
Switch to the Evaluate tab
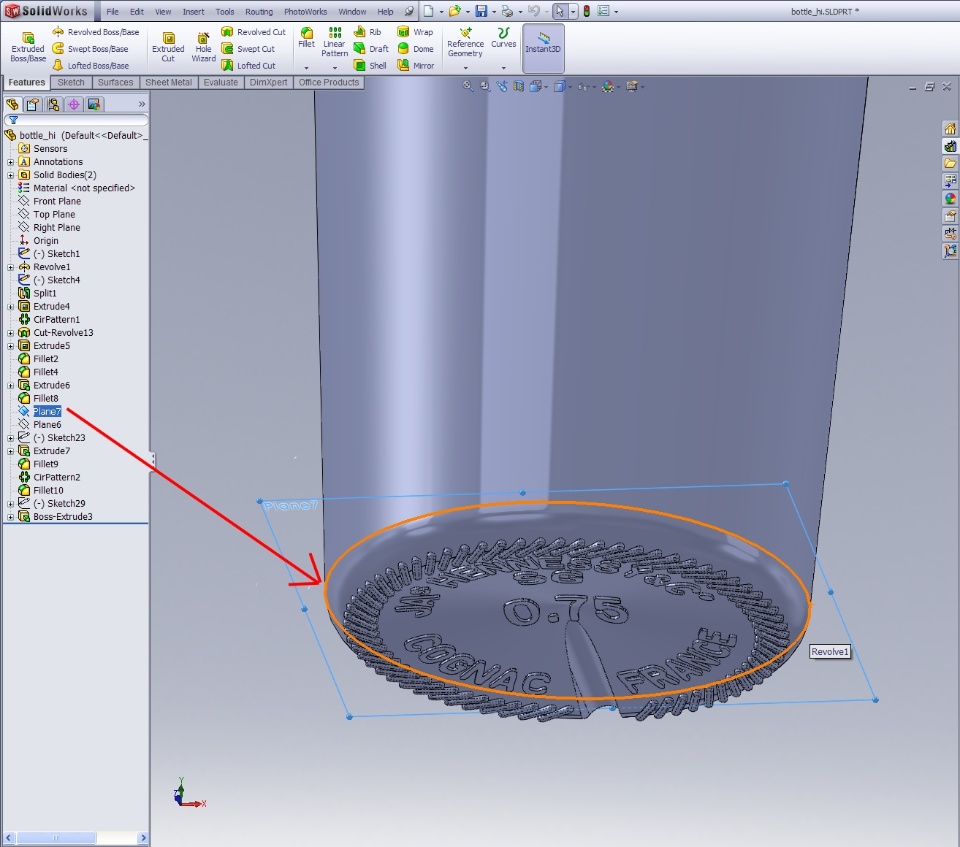[220, 83]
